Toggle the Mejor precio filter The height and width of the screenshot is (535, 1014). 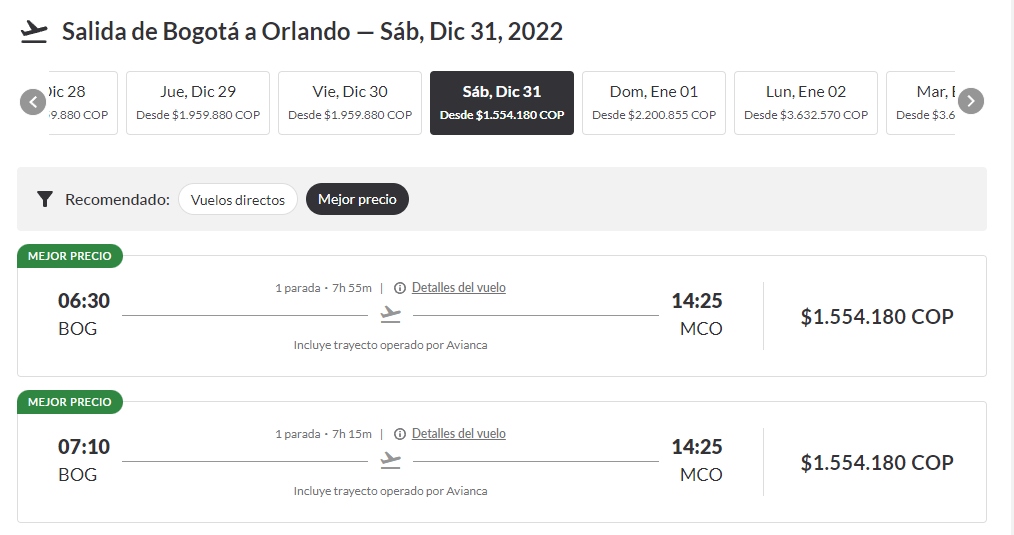tap(357, 199)
